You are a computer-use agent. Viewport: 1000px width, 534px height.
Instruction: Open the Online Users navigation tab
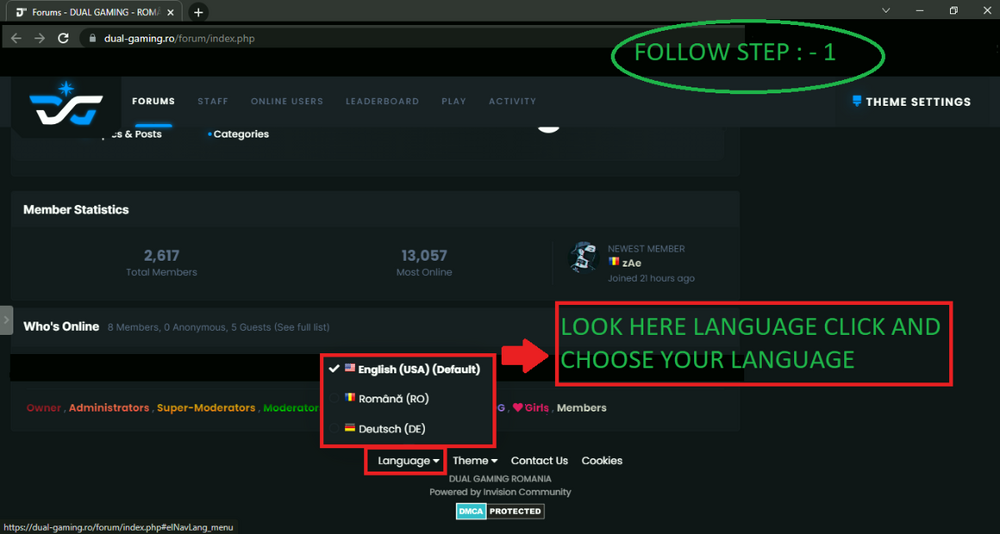[x=287, y=102]
